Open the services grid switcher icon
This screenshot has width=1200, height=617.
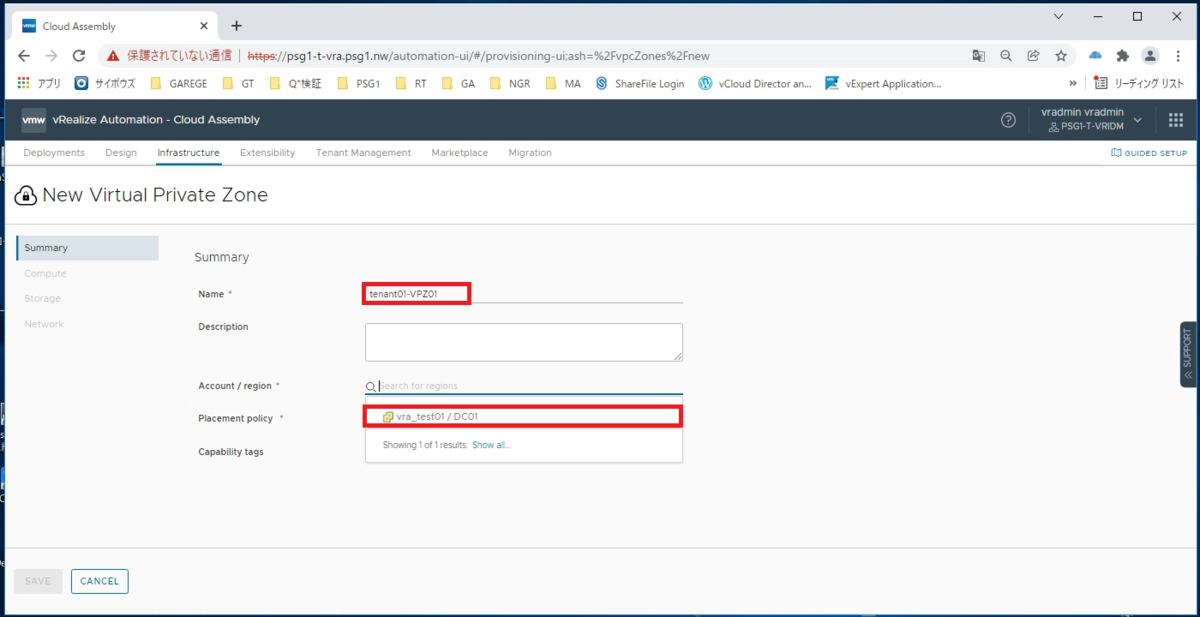coord(1176,120)
